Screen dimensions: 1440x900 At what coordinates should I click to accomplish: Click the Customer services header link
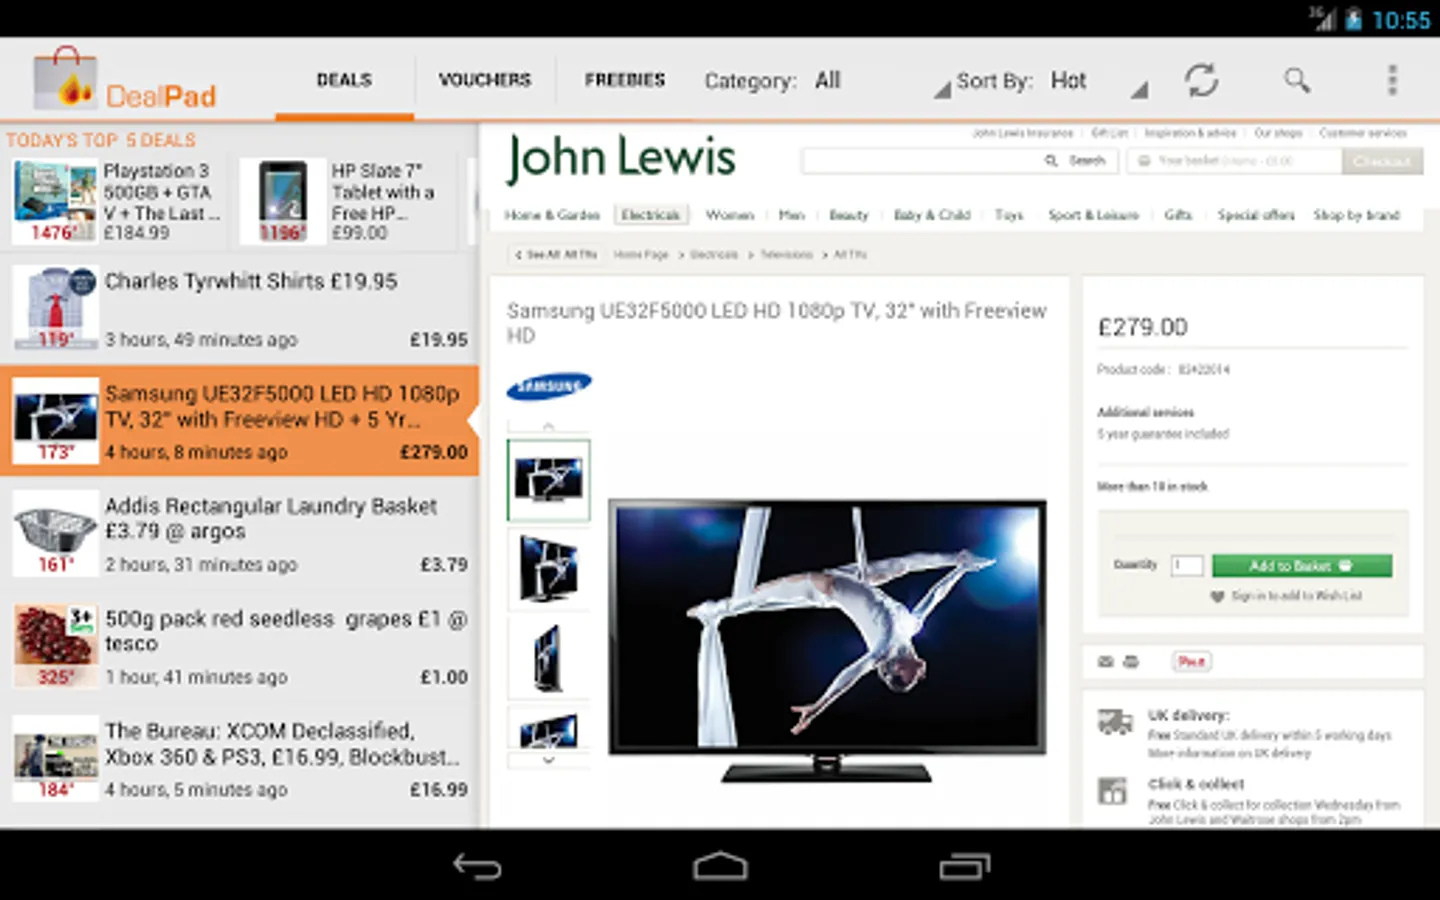coord(1363,133)
